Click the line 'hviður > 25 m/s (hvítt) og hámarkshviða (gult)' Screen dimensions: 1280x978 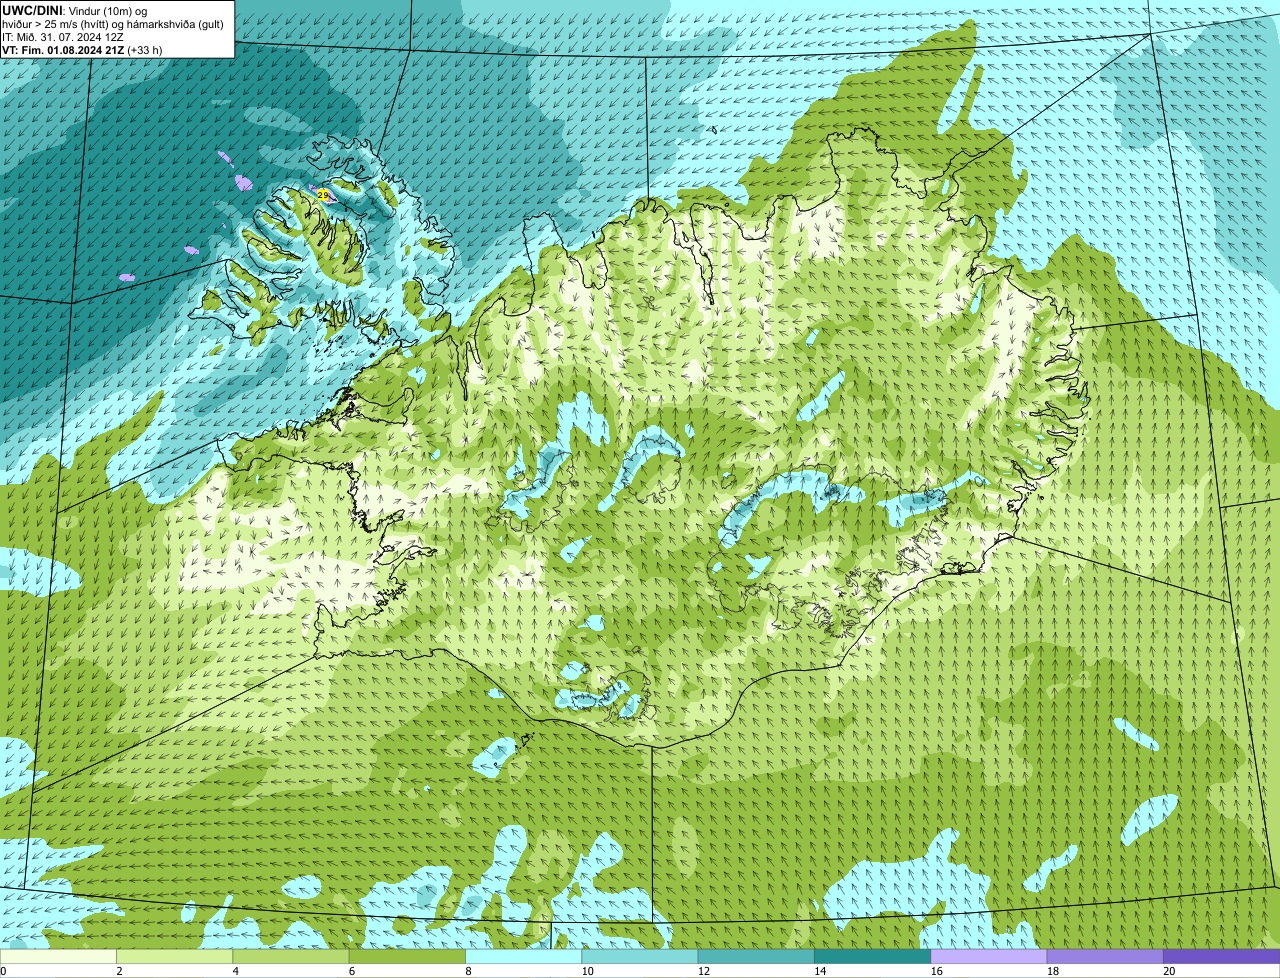(x=113, y=23)
